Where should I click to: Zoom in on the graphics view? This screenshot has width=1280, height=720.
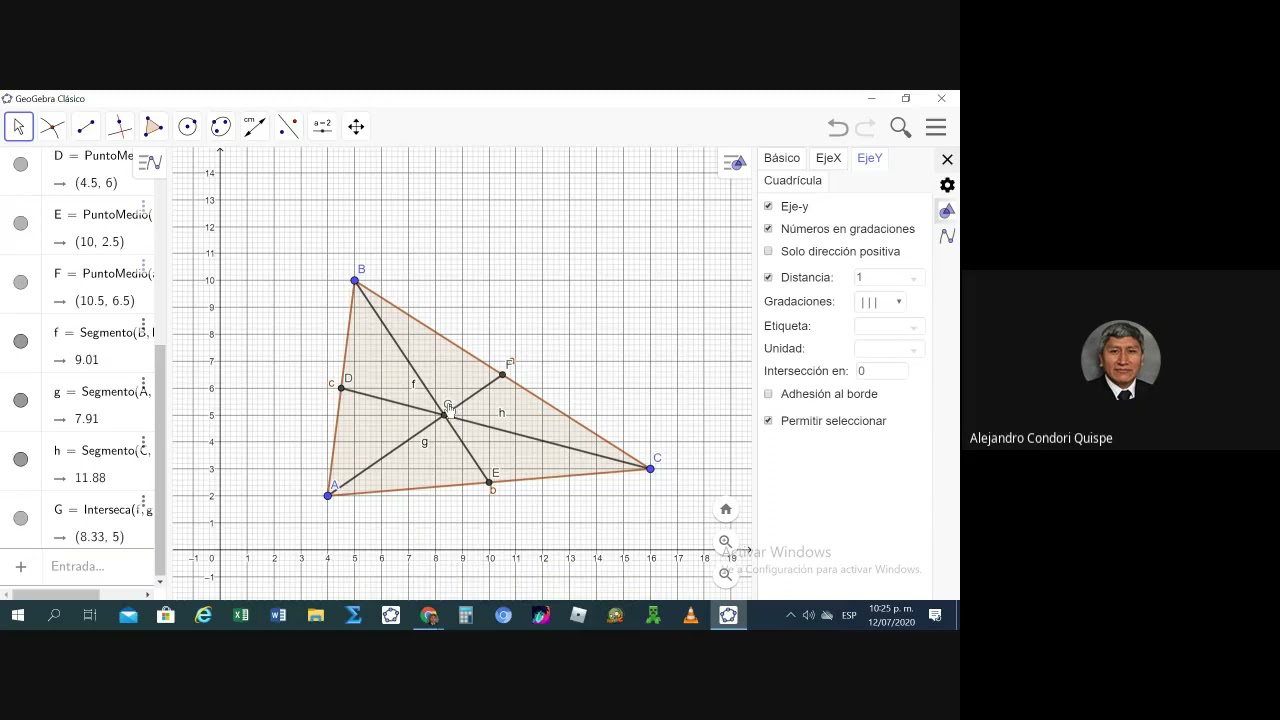tap(726, 542)
